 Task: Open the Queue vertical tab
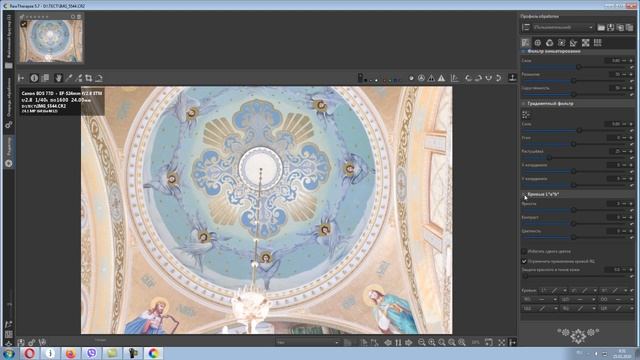[9, 103]
